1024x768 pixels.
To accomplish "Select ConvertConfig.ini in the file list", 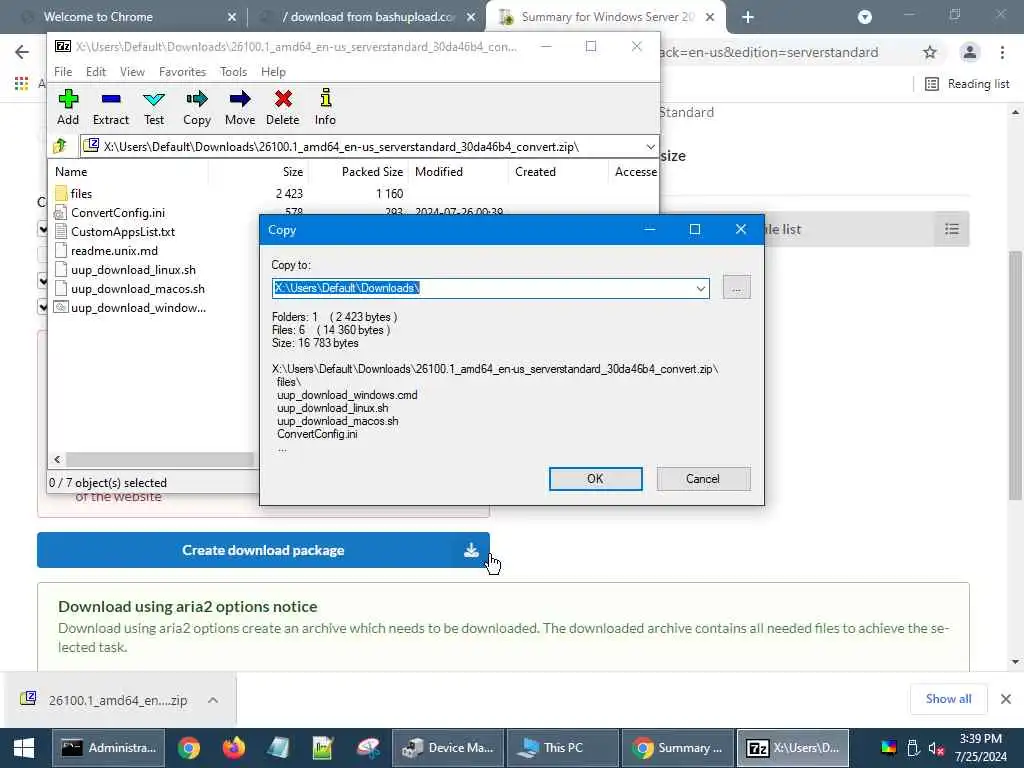I will point(118,212).
